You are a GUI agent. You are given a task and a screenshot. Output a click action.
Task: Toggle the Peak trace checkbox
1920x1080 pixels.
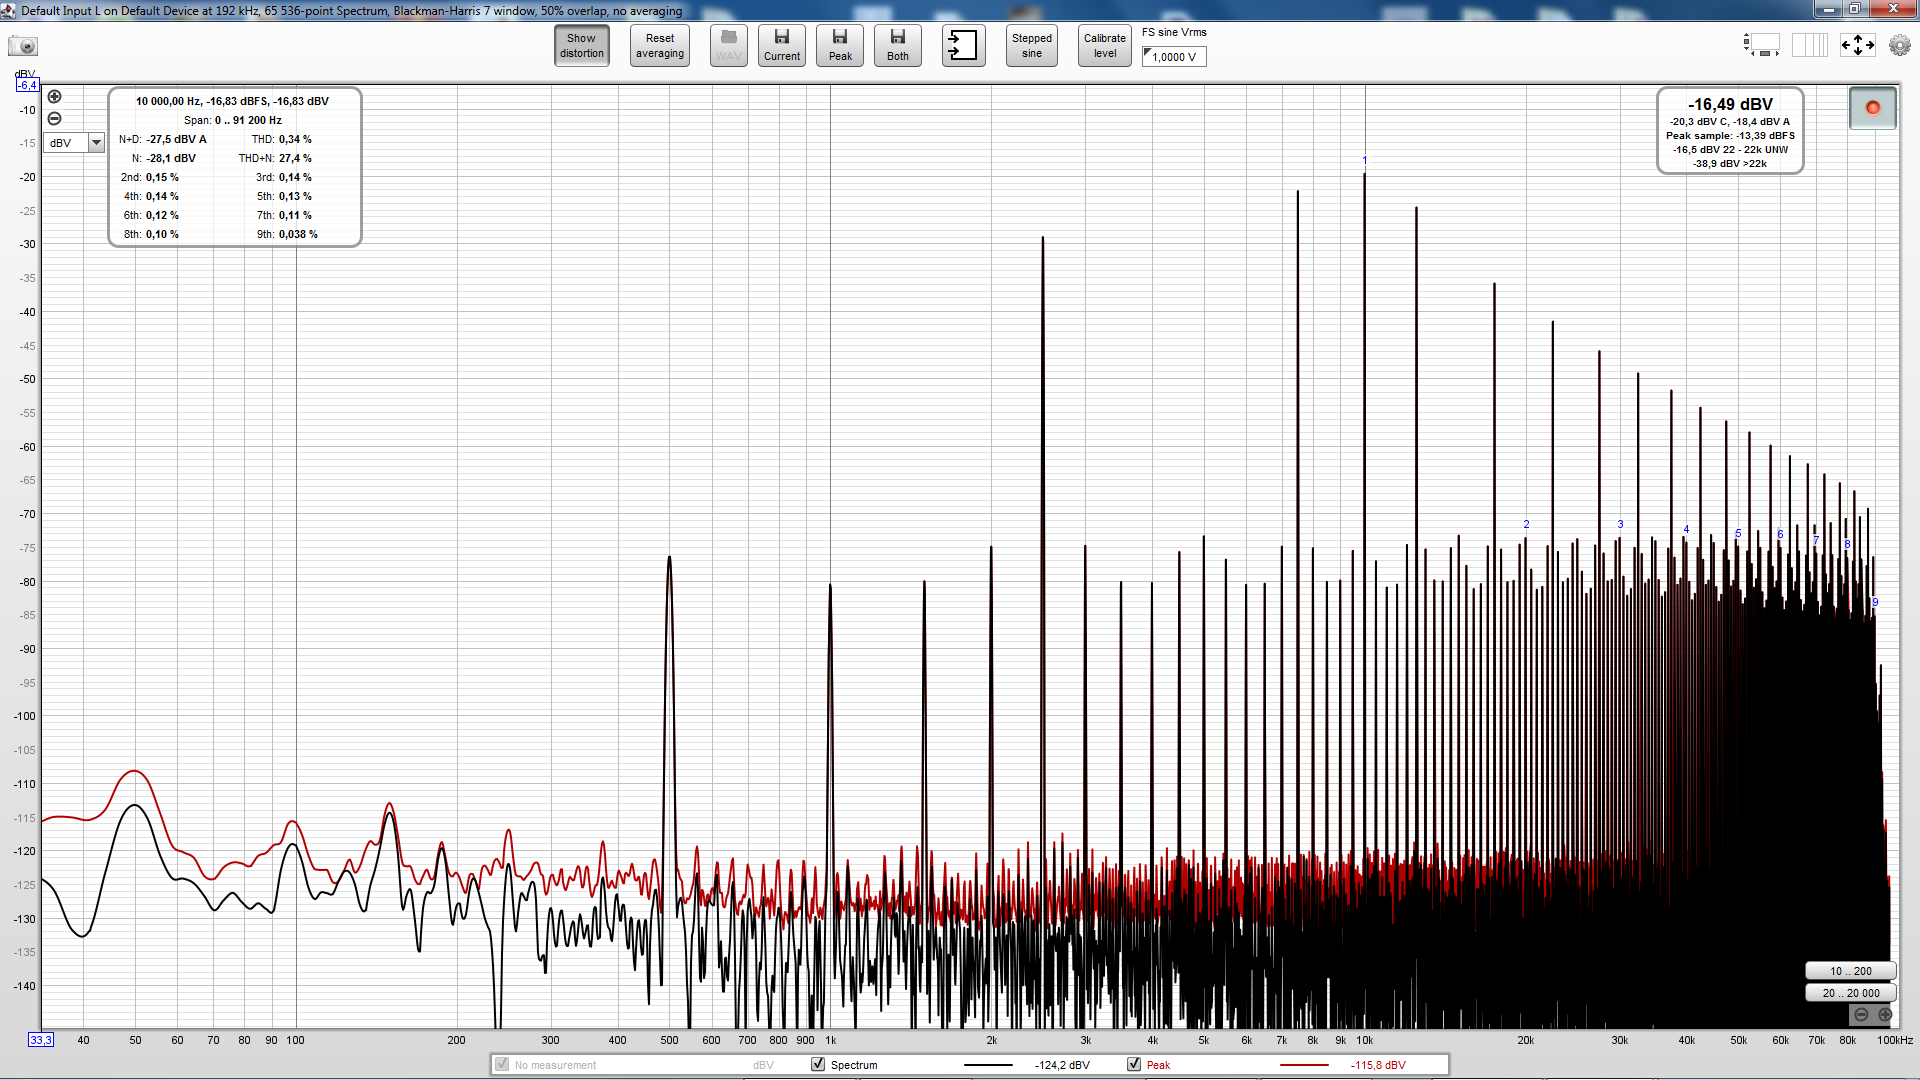click(1134, 1064)
